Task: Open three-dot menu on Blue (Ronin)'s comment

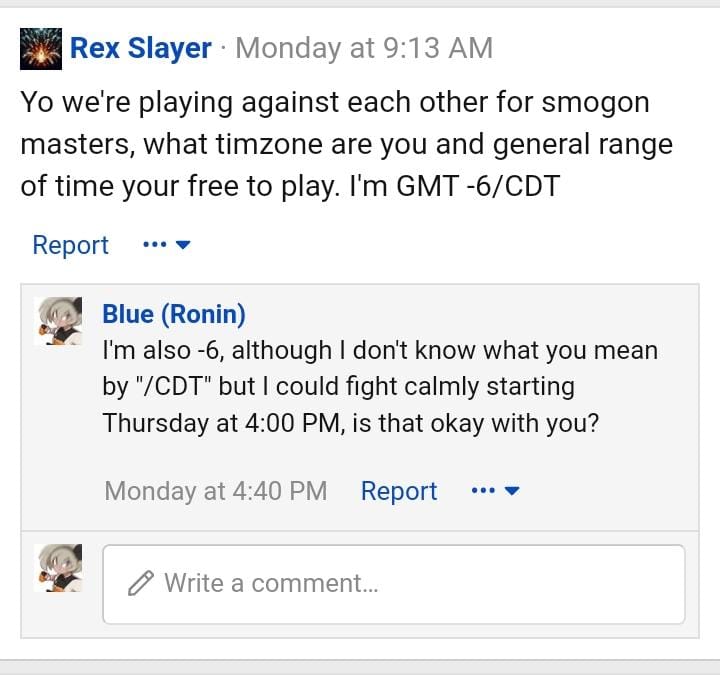Action: [484, 490]
